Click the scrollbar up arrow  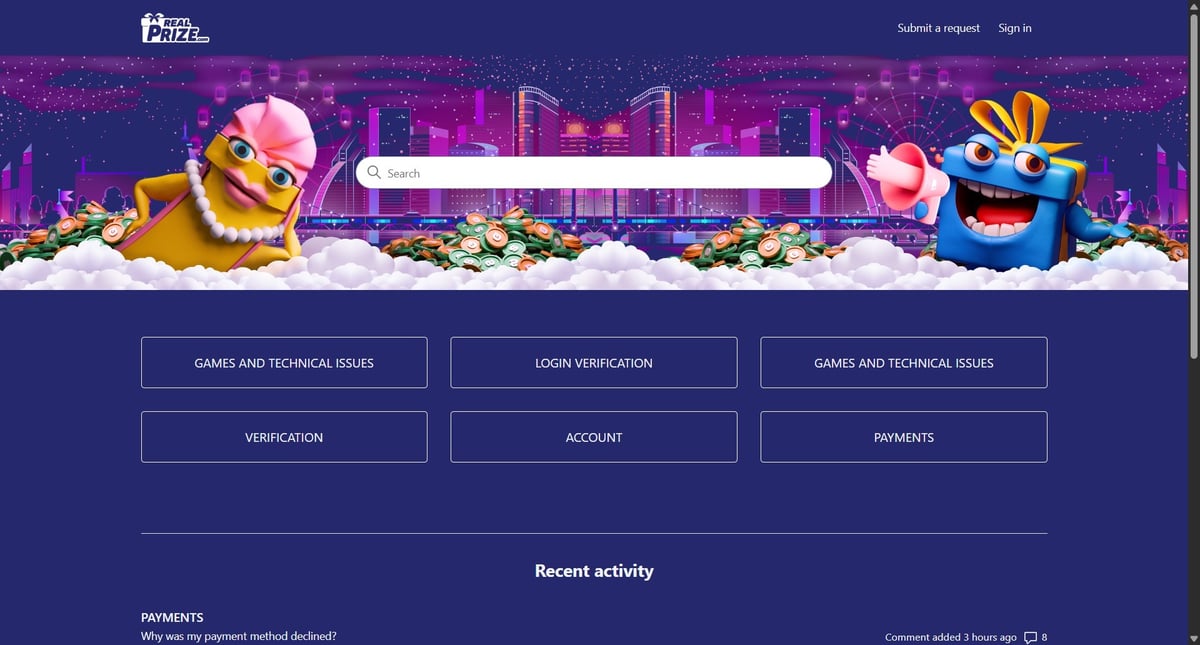click(1193, 6)
